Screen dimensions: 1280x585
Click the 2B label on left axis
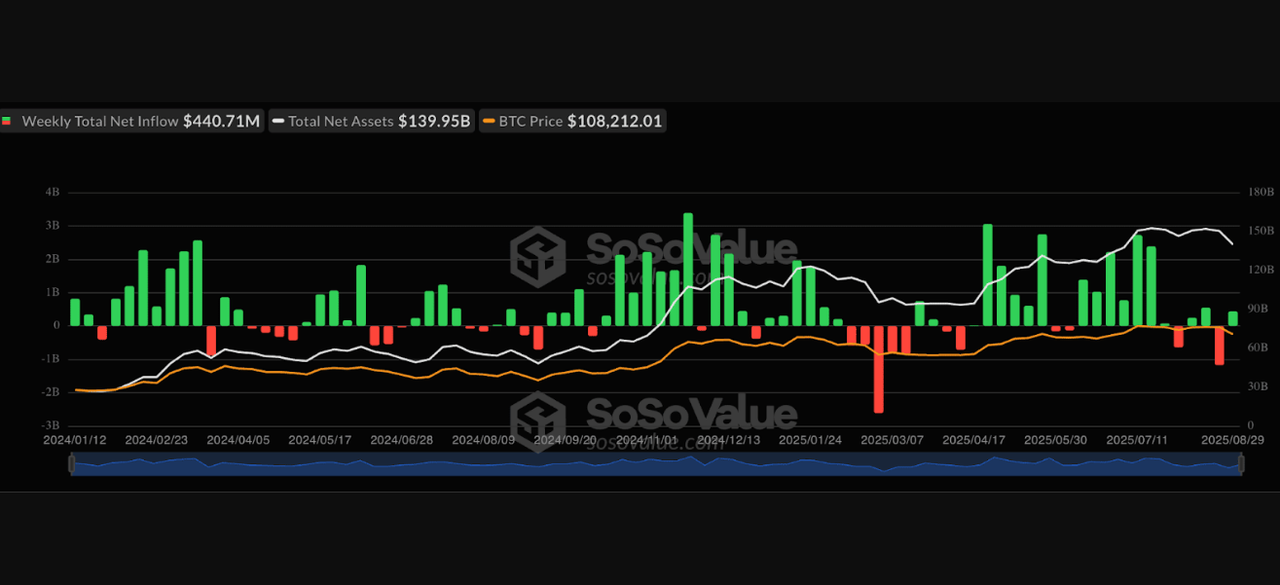pyautogui.click(x=52, y=259)
